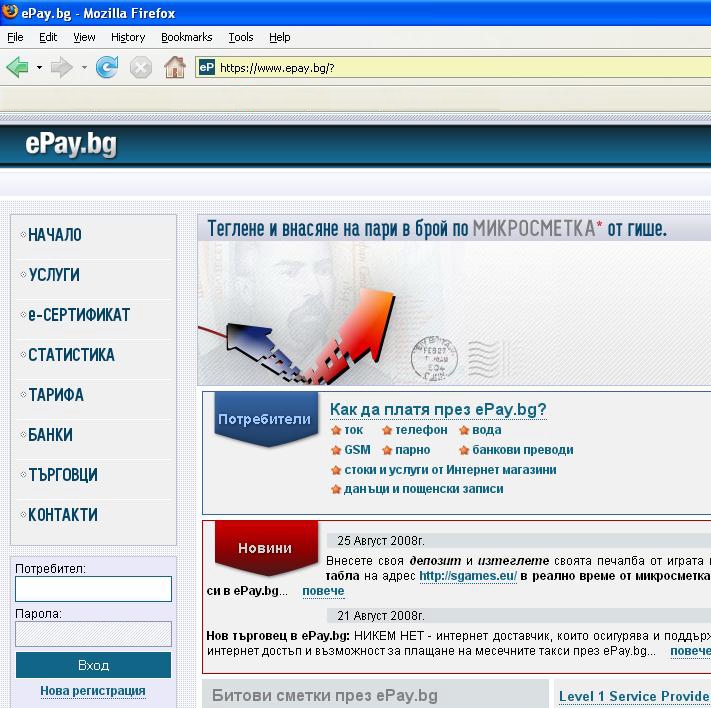
Task: Click the star icon beside GSM
Action: (336, 450)
